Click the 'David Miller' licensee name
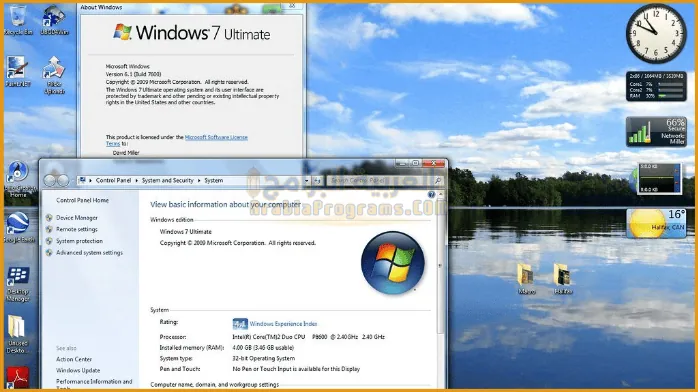This screenshot has width=698, height=392. (126, 153)
